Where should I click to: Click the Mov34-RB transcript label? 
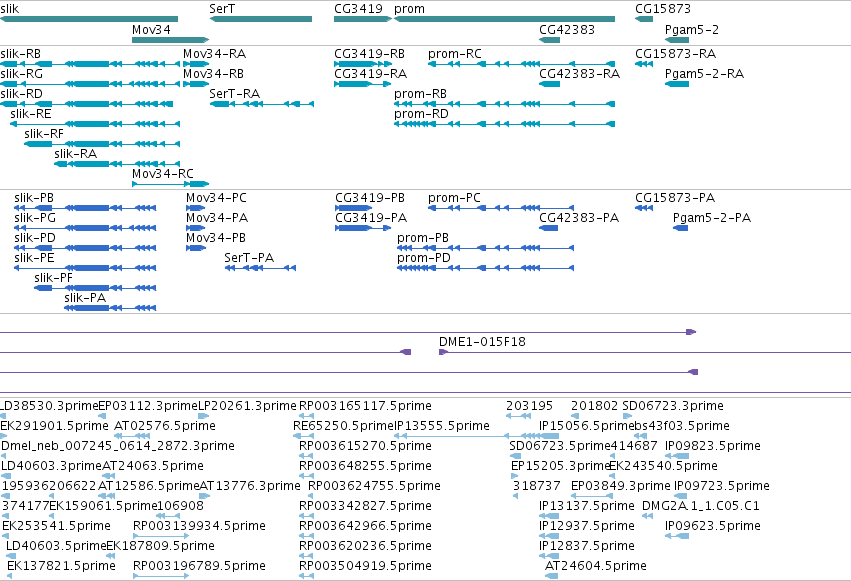coord(213,74)
